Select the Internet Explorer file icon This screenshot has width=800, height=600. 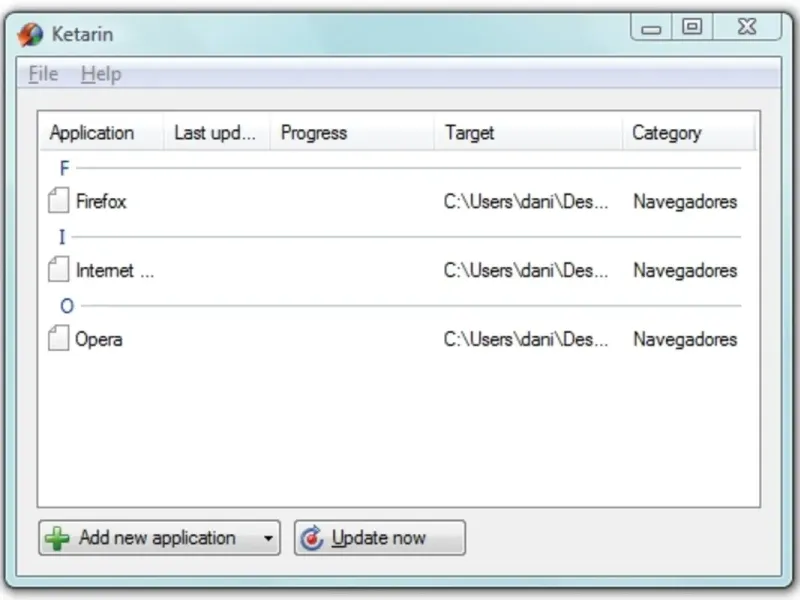click(58, 269)
